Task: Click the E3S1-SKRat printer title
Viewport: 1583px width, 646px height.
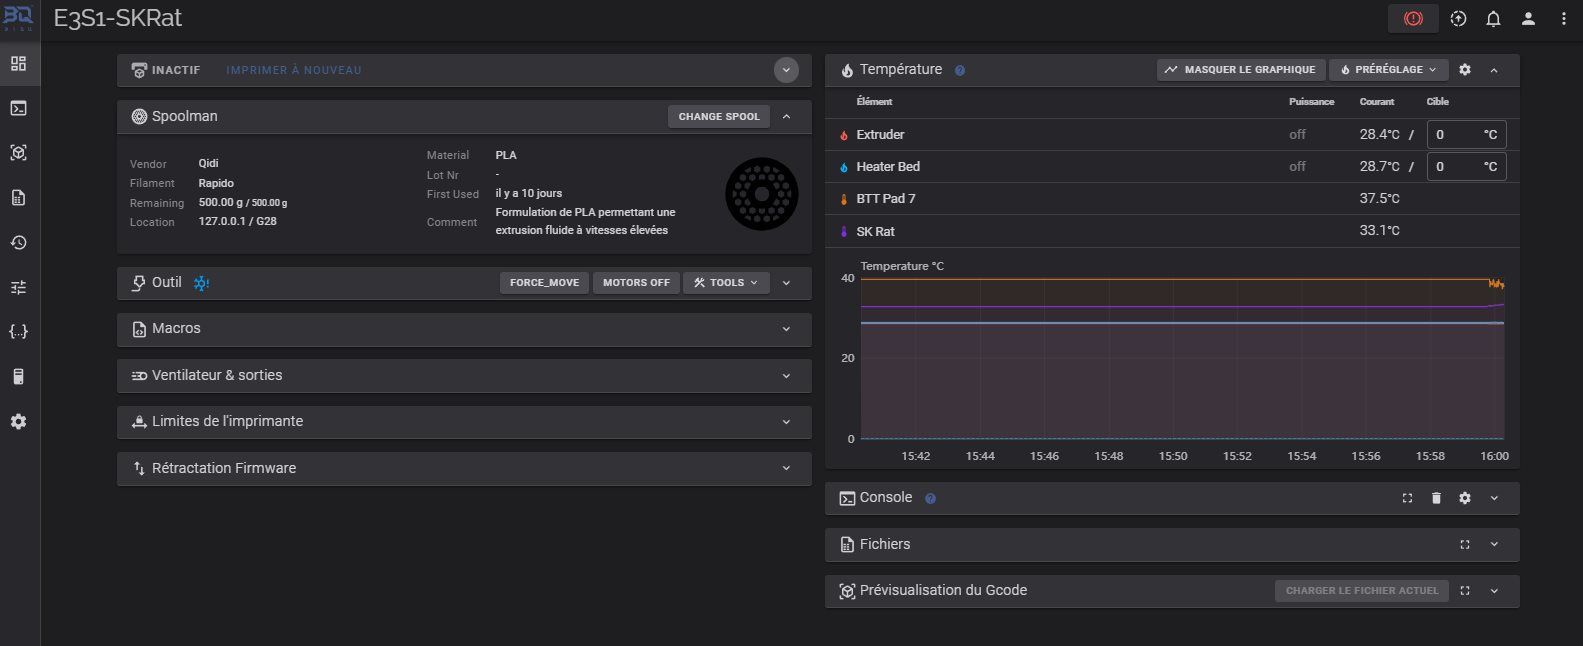Action: (118, 19)
